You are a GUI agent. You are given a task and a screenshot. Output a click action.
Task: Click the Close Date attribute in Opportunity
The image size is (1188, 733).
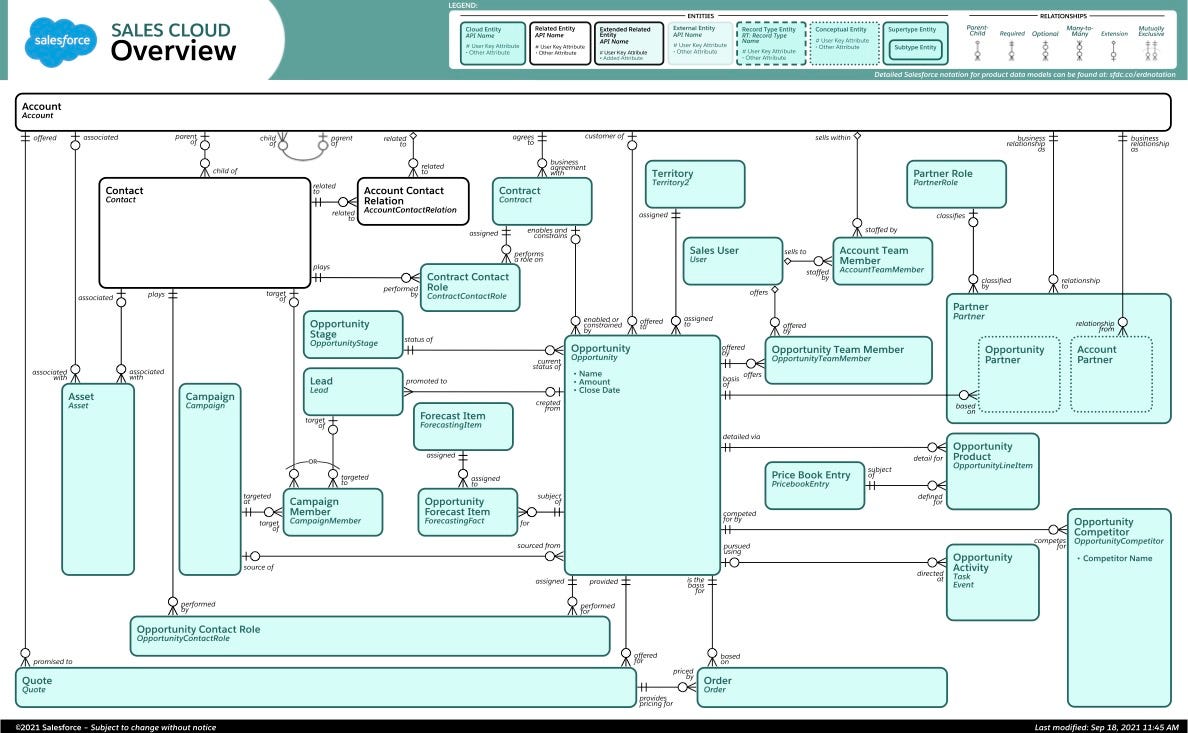click(599, 390)
